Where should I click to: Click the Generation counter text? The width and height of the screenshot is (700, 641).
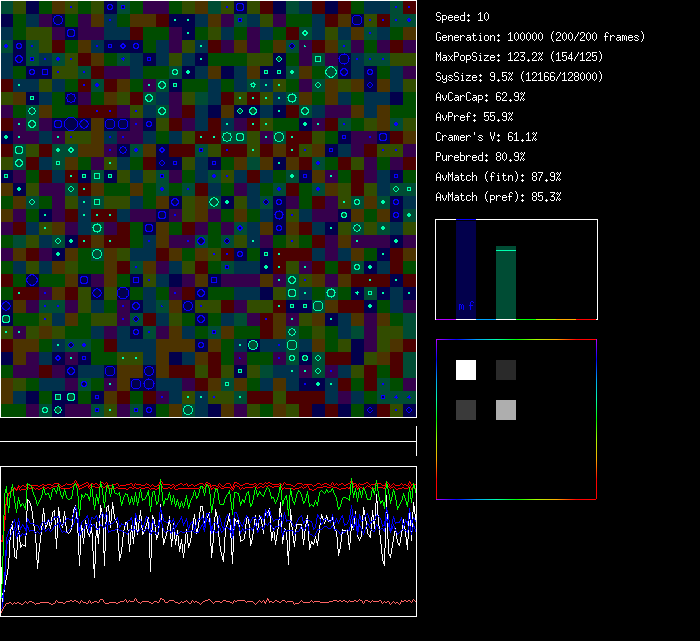tap(540, 37)
